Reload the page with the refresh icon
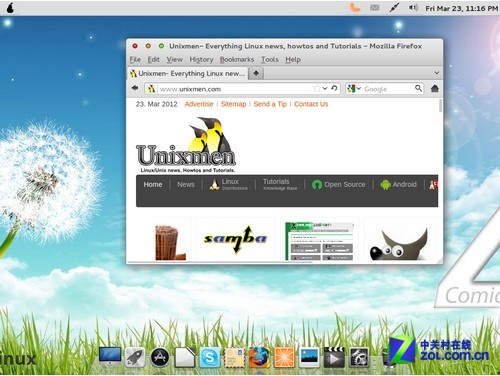The width and height of the screenshot is (500, 376). (334, 88)
